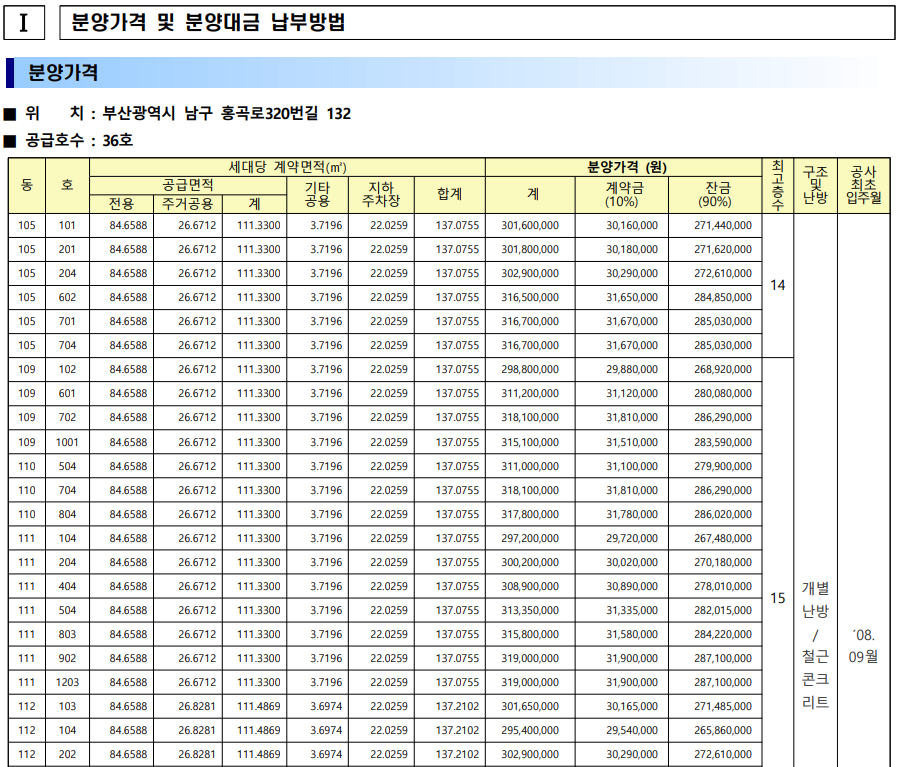Select the '합계' column header
This screenshot has height=767, width=919.
[x=450, y=195]
